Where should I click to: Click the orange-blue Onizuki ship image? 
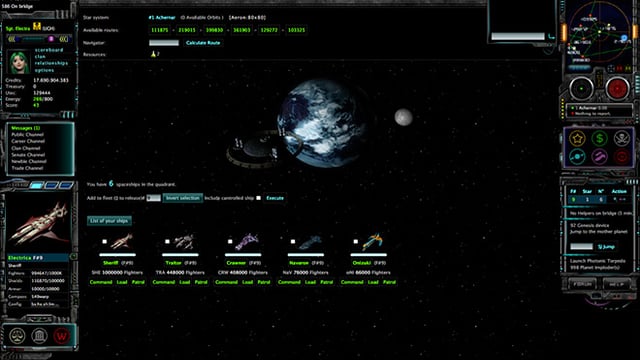coord(372,241)
